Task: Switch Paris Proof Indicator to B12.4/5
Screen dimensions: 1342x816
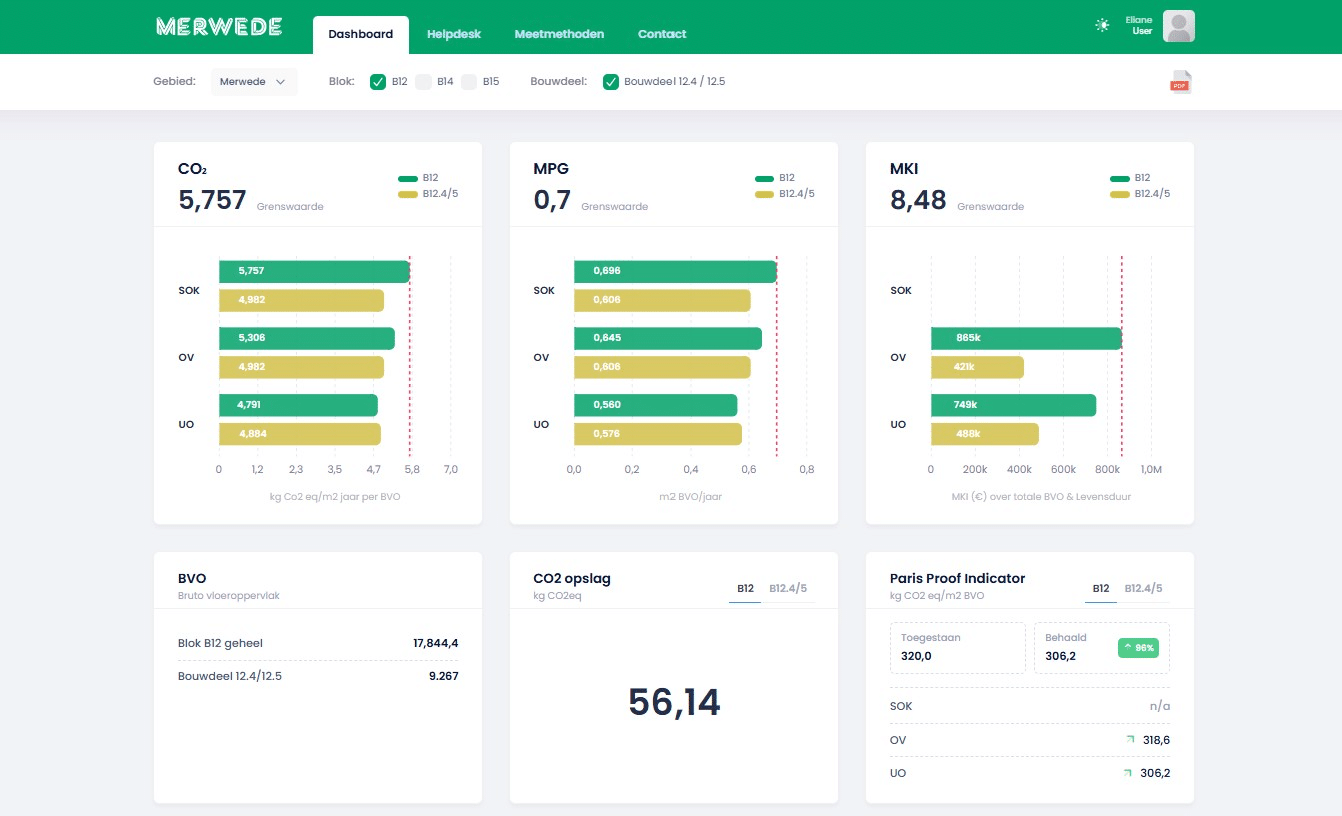Action: tap(1143, 589)
